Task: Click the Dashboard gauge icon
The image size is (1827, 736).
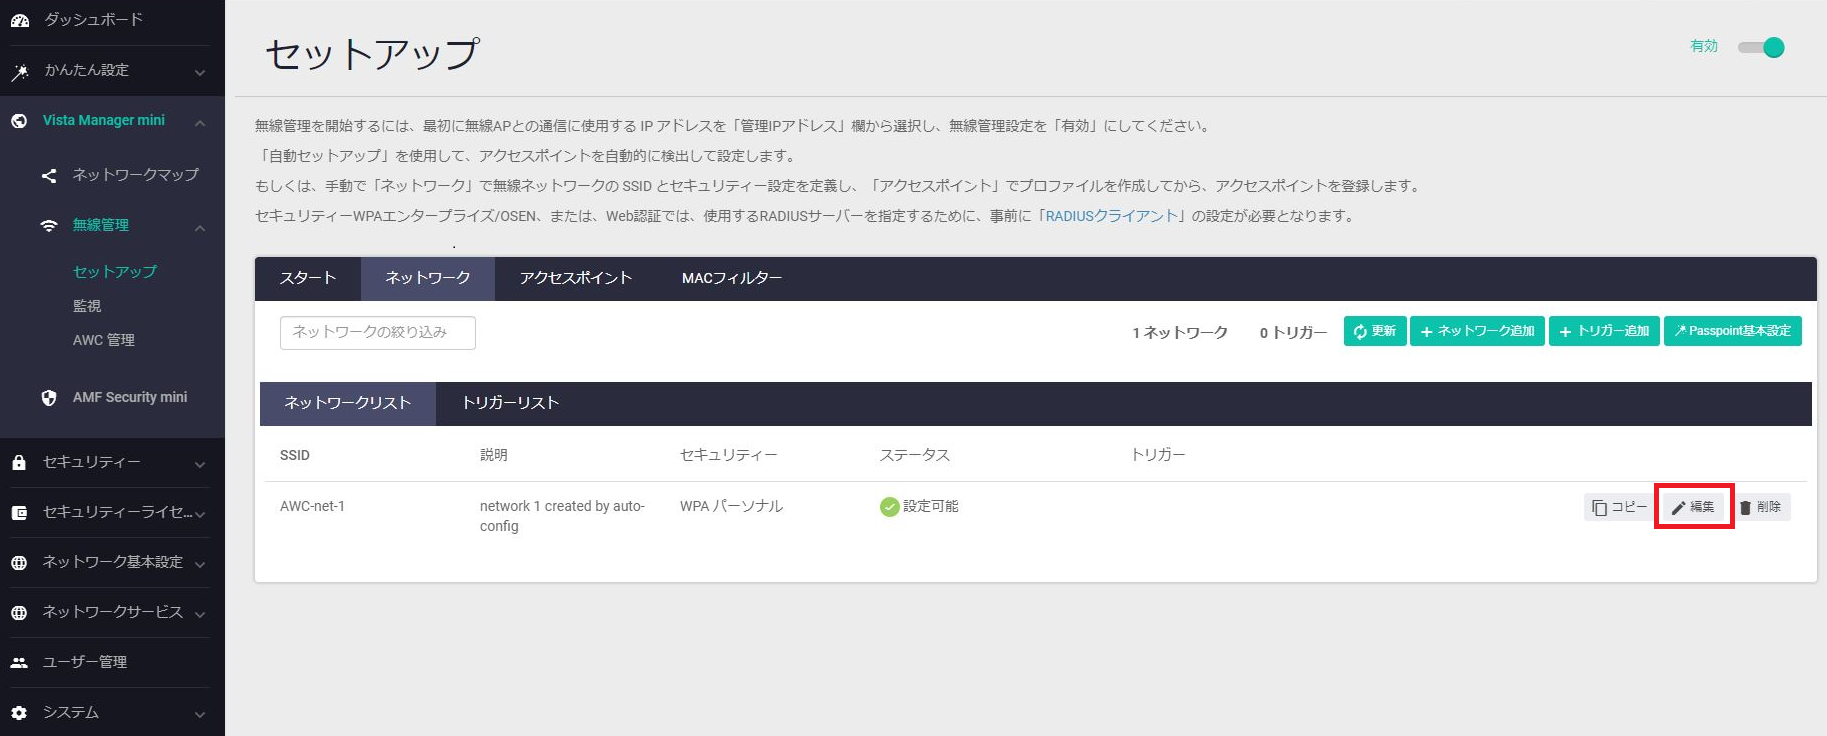Action: (x=20, y=20)
